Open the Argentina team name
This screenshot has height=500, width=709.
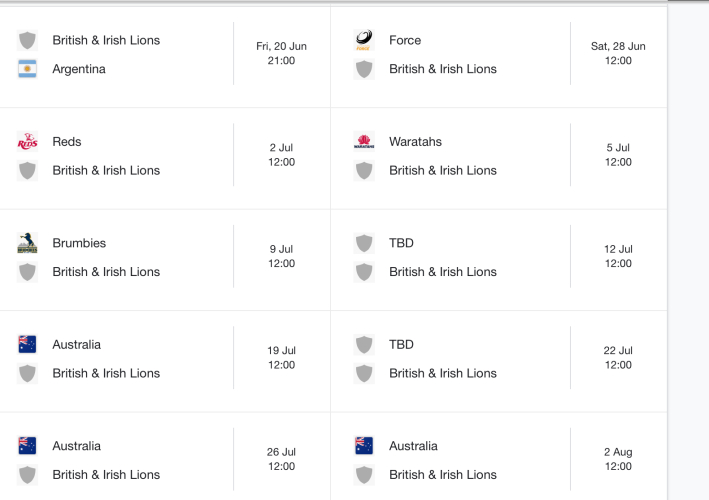pos(79,69)
